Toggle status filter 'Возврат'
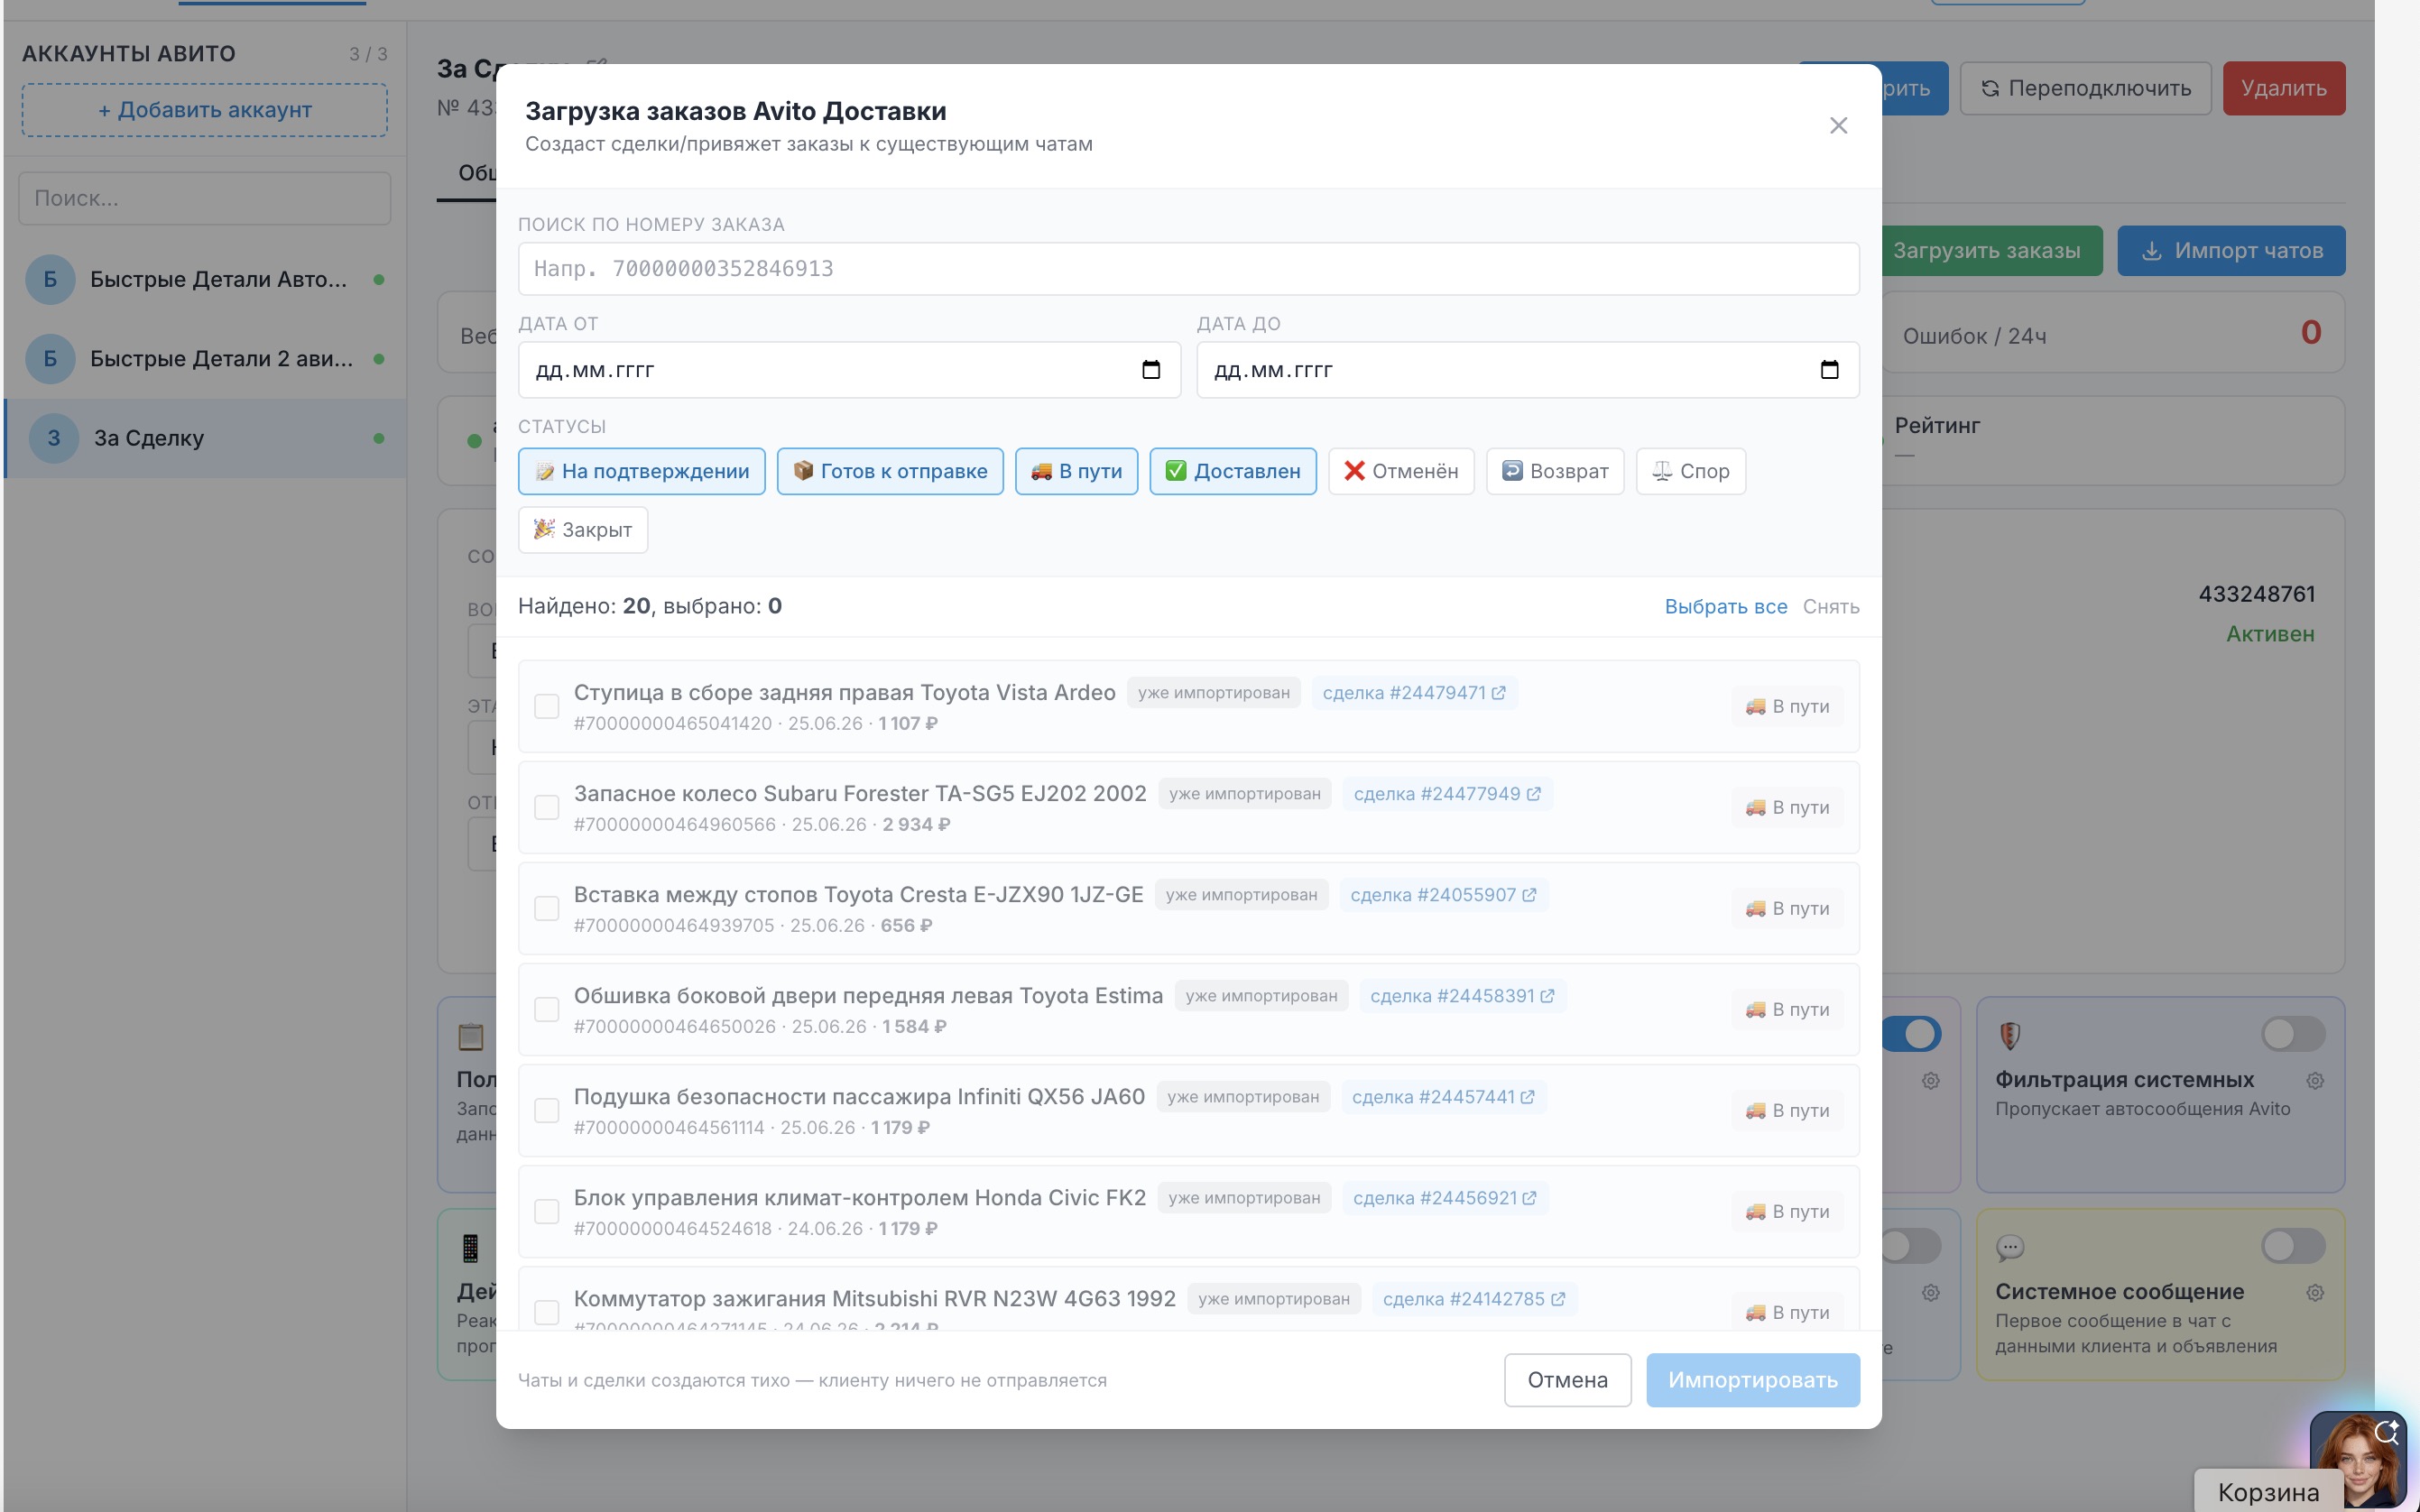 1555,471
